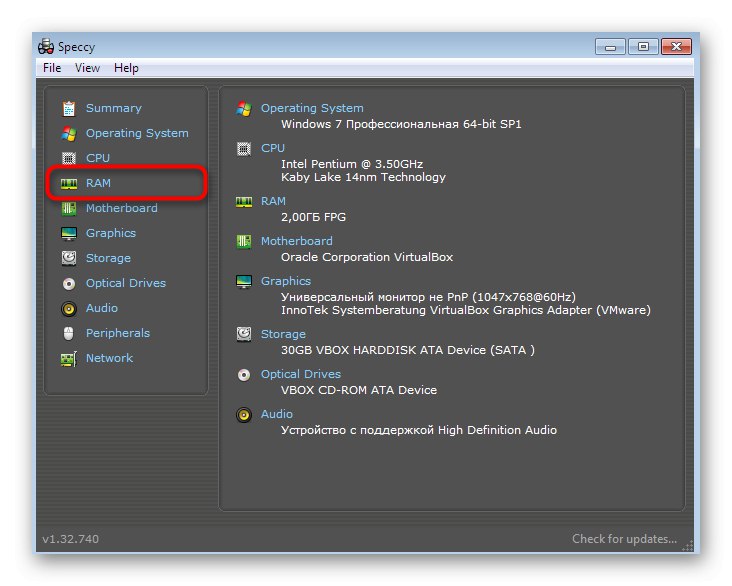The width and height of the screenshot is (732, 586).
Task: Click the Summary clipboard icon in sidebar
Action: [x=69, y=108]
